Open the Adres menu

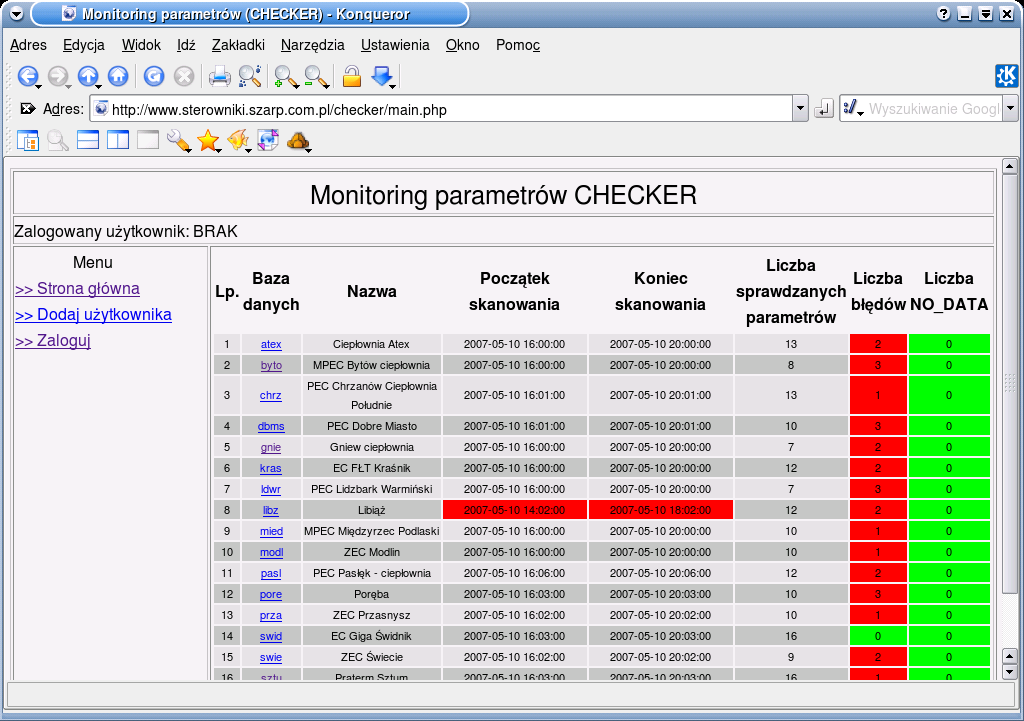click(29, 45)
